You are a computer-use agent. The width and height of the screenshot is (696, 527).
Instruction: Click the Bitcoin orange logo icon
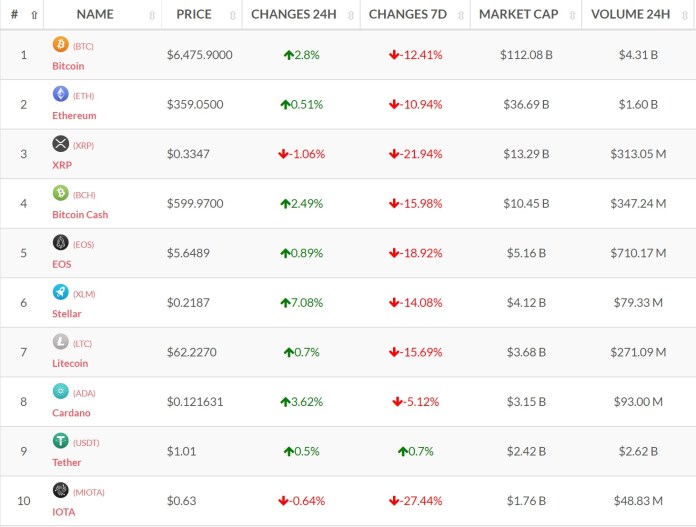coord(61,44)
